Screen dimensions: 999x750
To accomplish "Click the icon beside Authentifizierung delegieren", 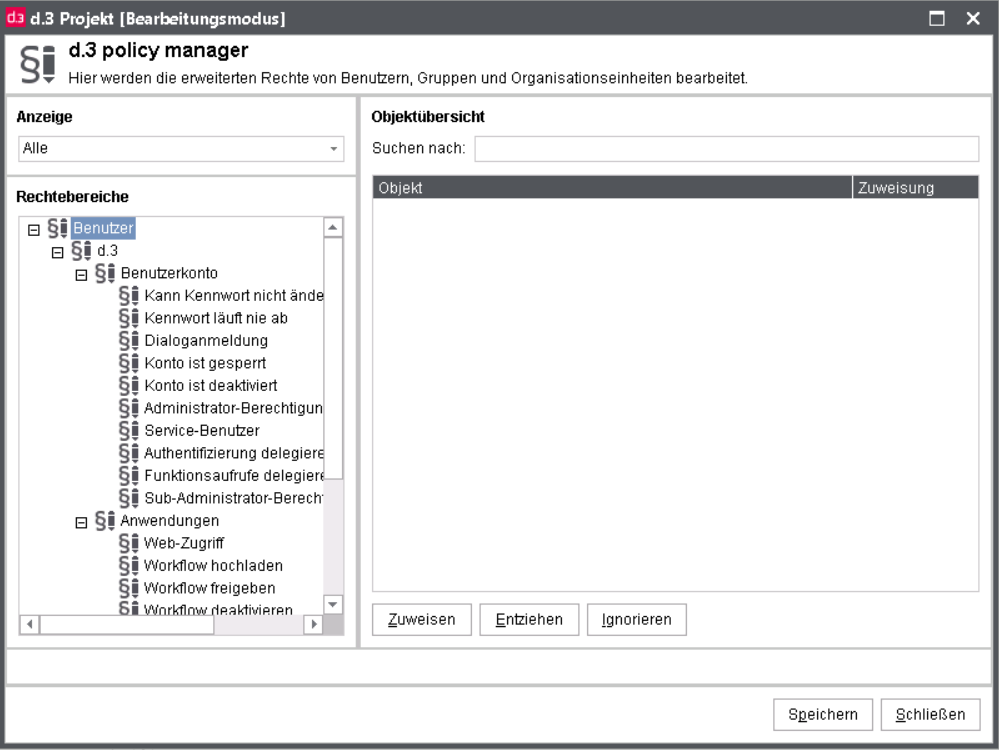I will 129,453.
